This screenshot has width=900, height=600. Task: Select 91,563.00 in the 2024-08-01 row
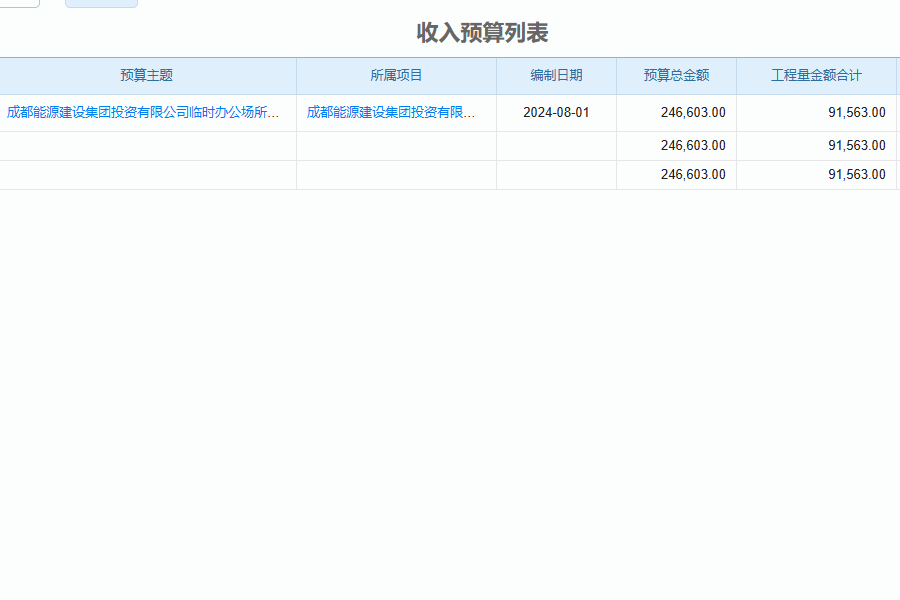[856, 113]
